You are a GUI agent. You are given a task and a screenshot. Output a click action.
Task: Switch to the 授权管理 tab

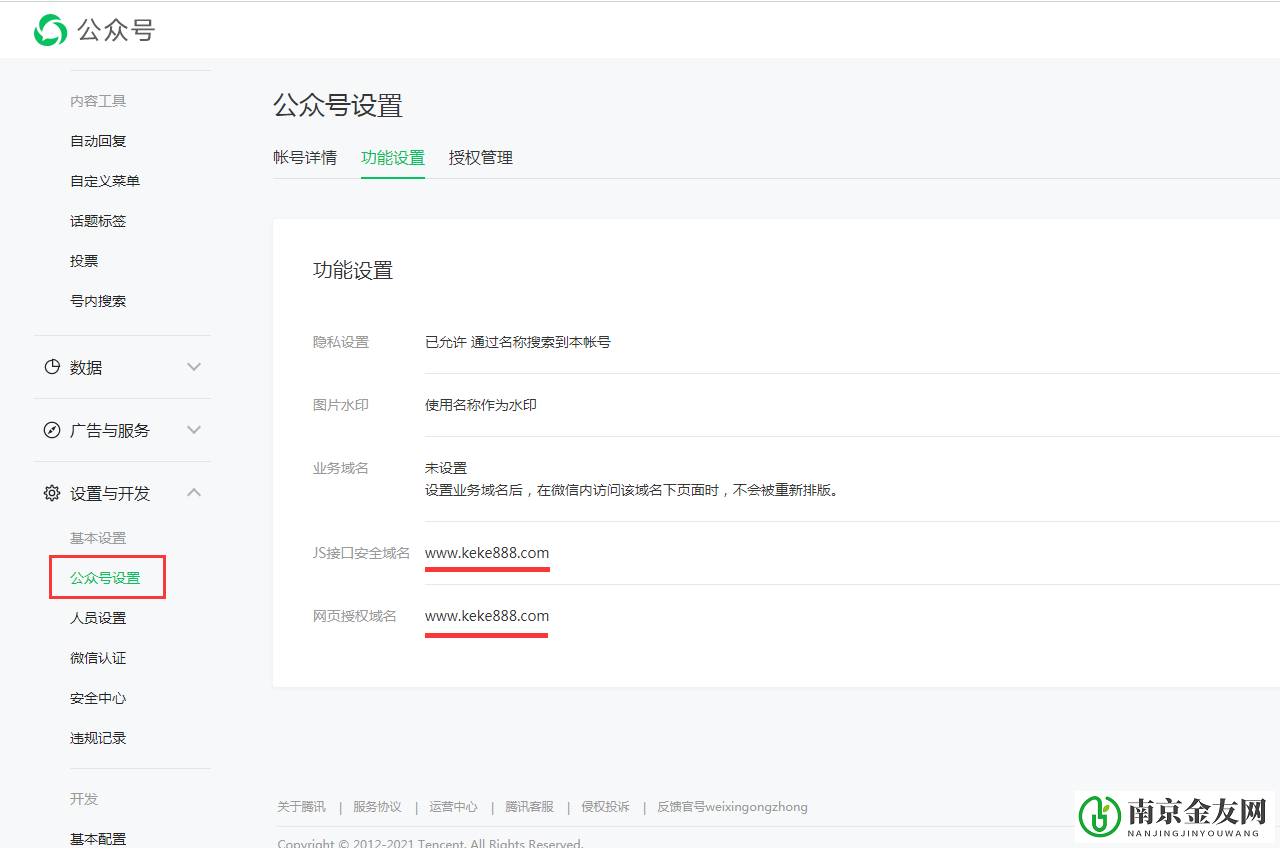pyautogui.click(x=480, y=157)
